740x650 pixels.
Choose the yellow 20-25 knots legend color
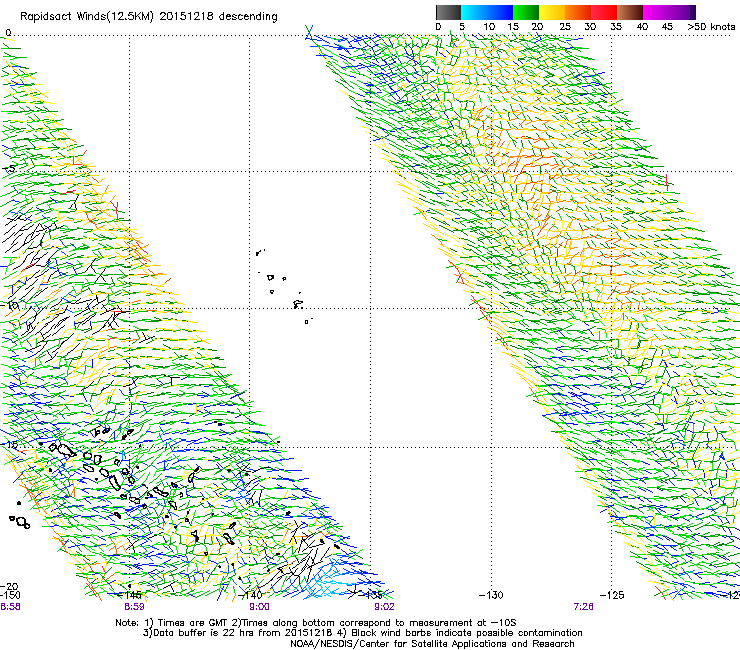pyautogui.click(x=552, y=12)
